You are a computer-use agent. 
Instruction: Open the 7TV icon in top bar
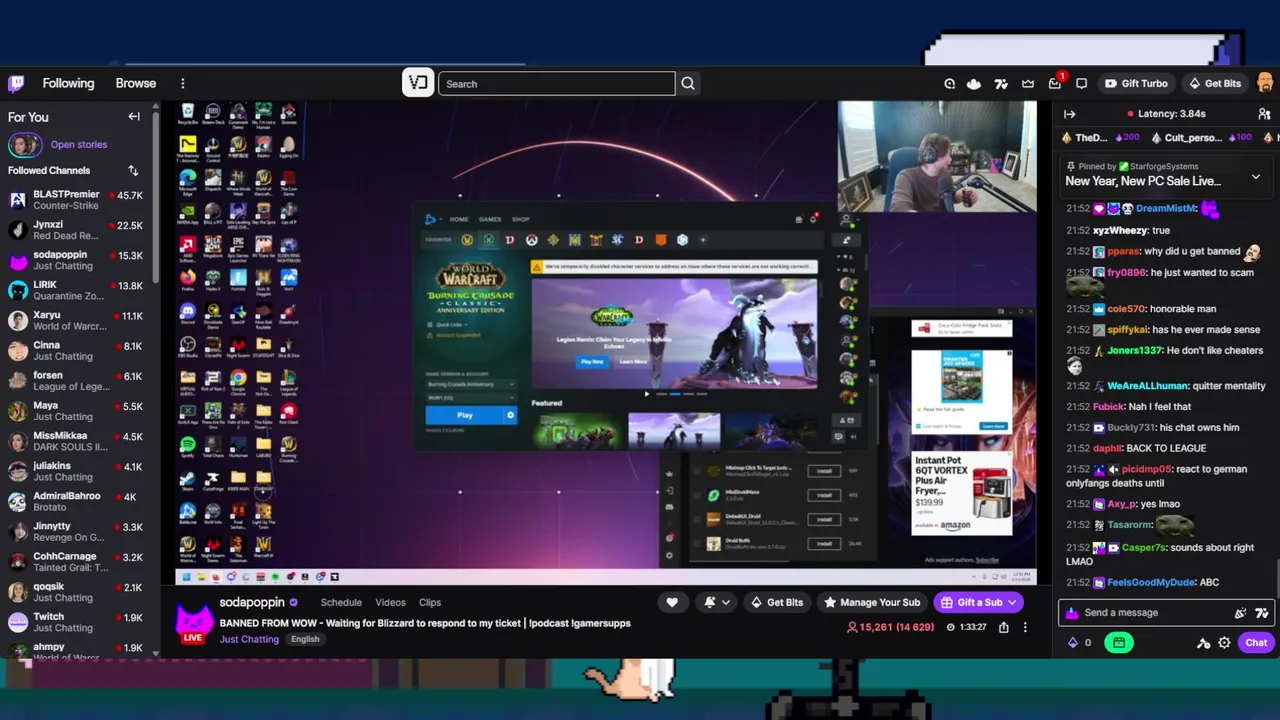click(x=1001, y=84)
